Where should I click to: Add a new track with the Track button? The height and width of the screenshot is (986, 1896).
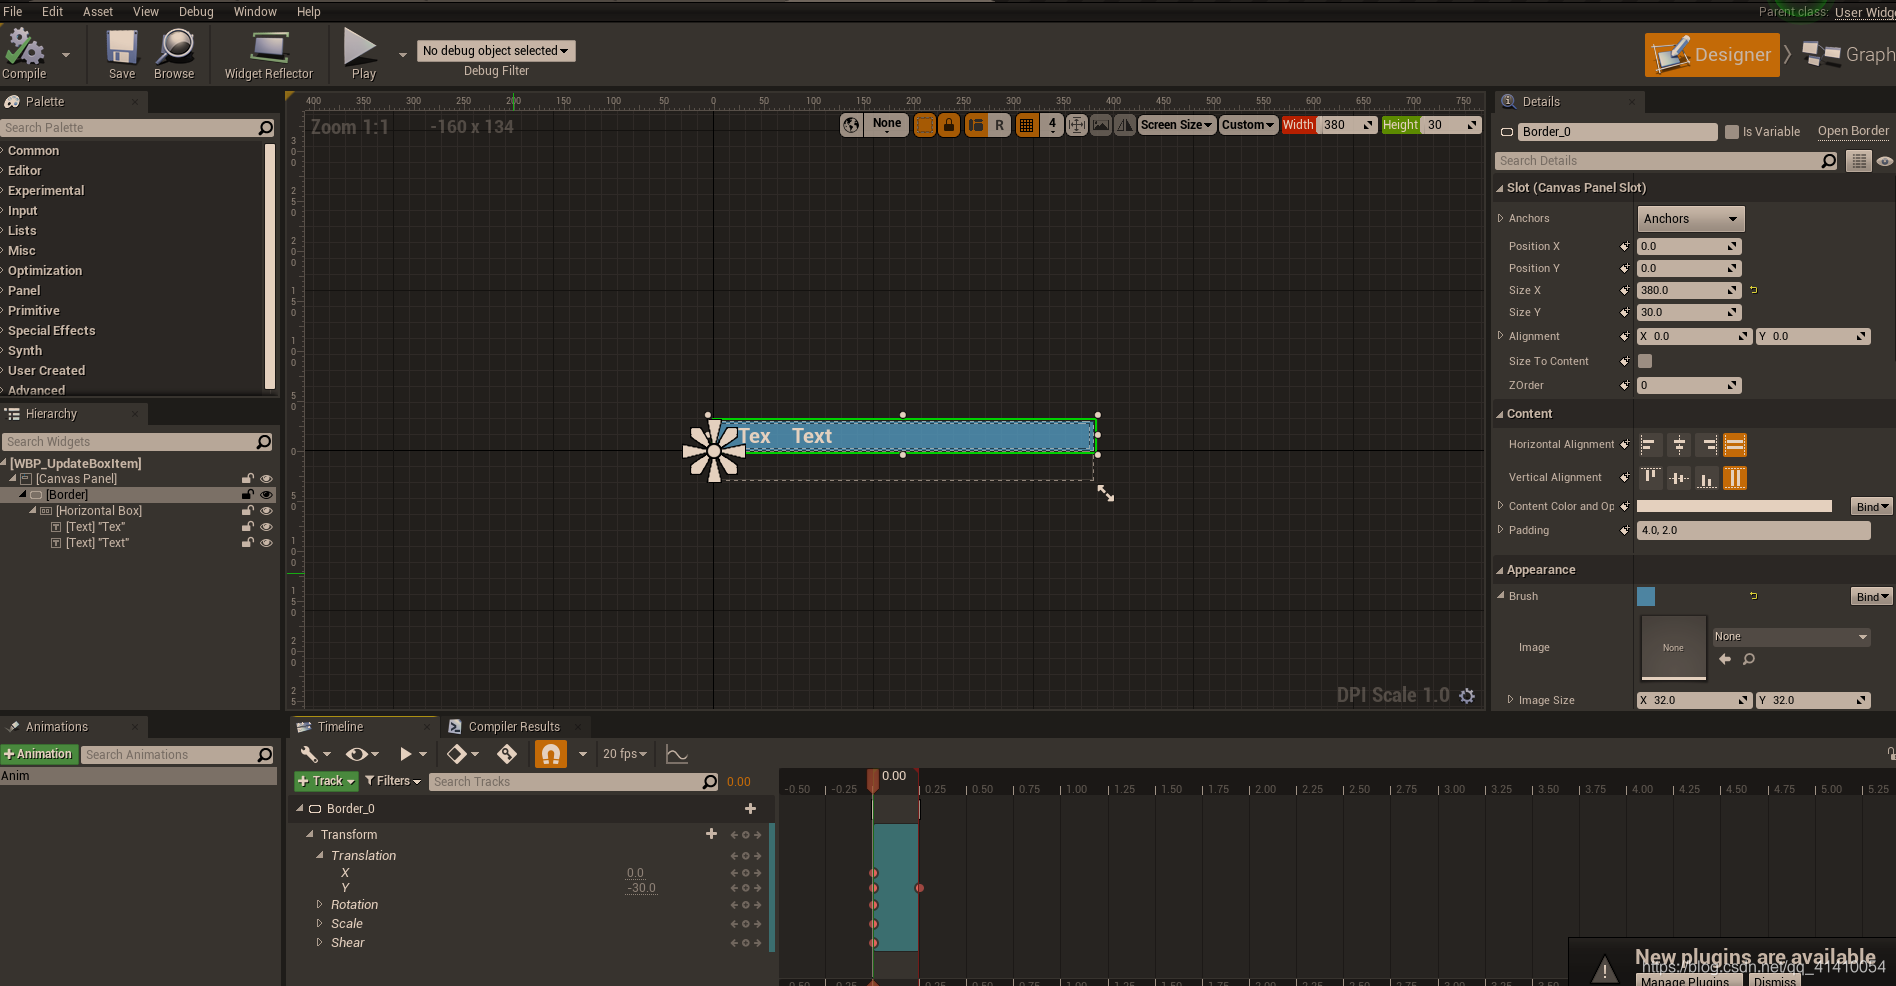[x=324, y=781]
